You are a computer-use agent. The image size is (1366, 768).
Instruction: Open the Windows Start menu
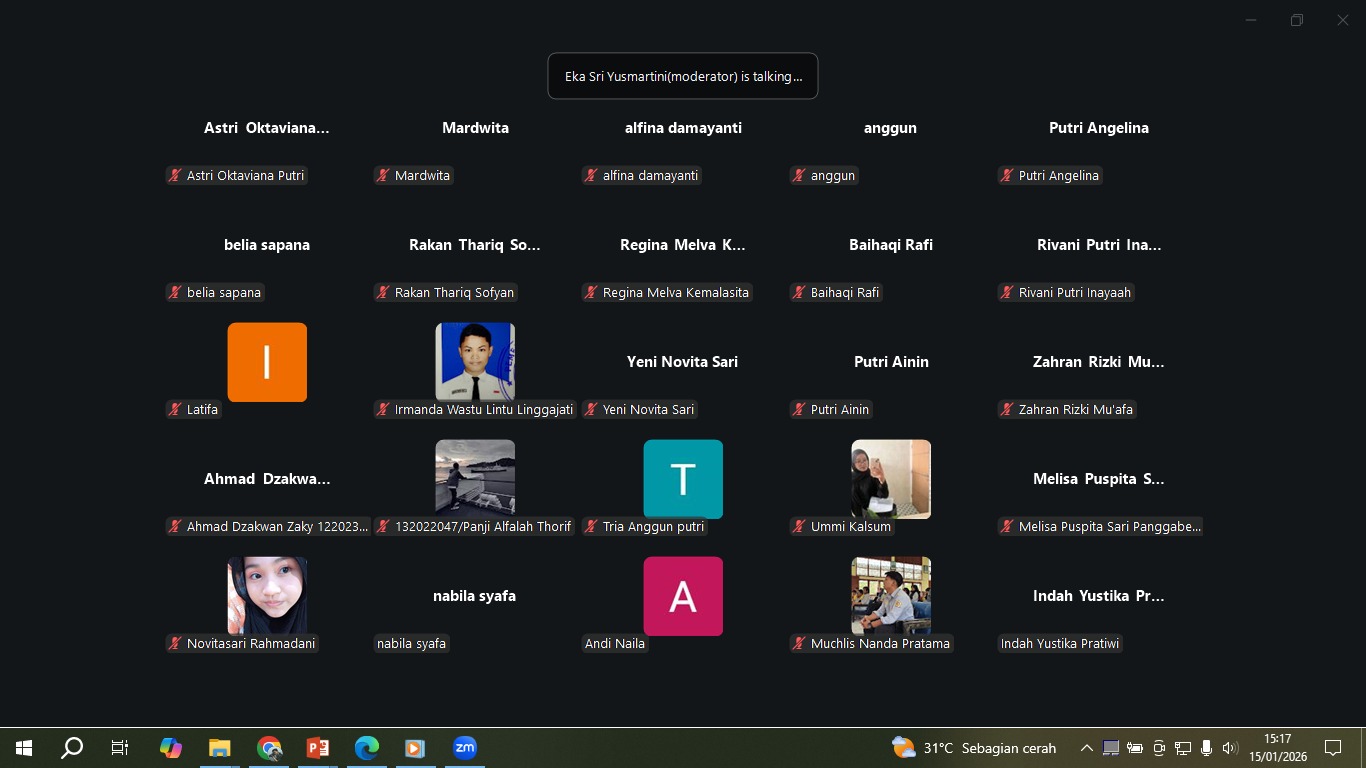tap(24, 748)
